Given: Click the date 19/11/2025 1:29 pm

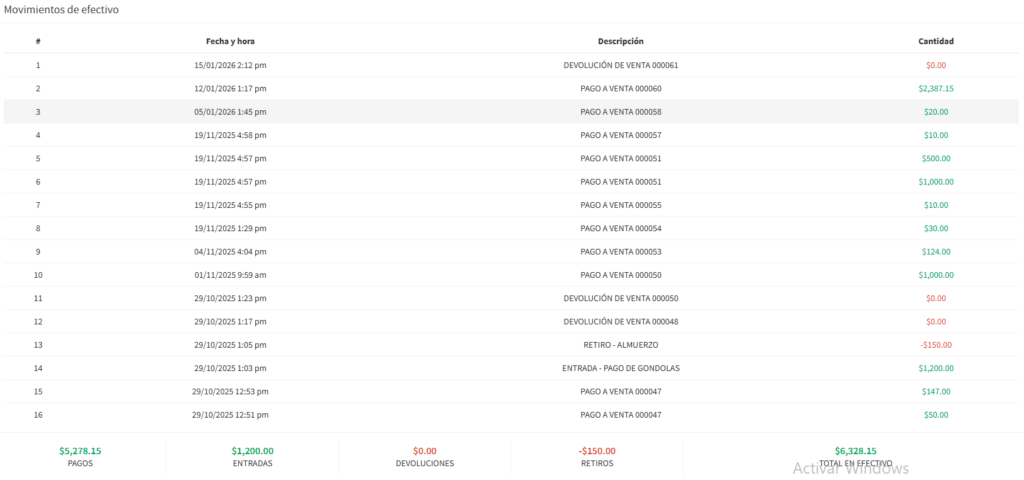Looking at the screenshot, I should (230, 228).
